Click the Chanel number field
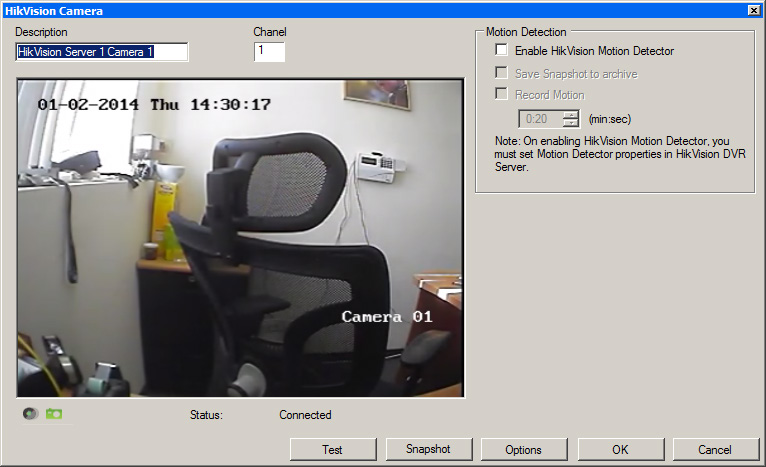 point(269,51)
